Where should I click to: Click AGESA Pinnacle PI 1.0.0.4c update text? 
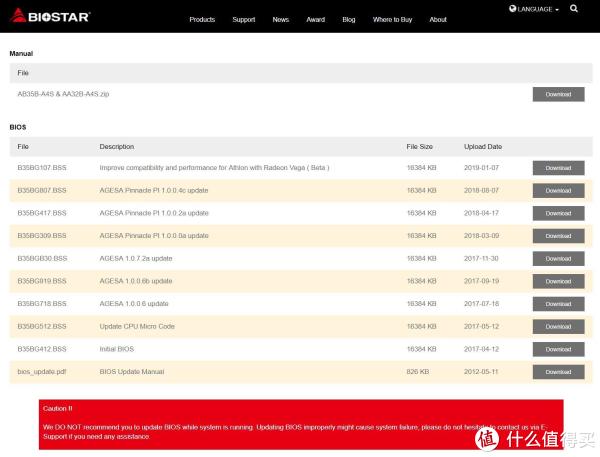click(154, 190)
